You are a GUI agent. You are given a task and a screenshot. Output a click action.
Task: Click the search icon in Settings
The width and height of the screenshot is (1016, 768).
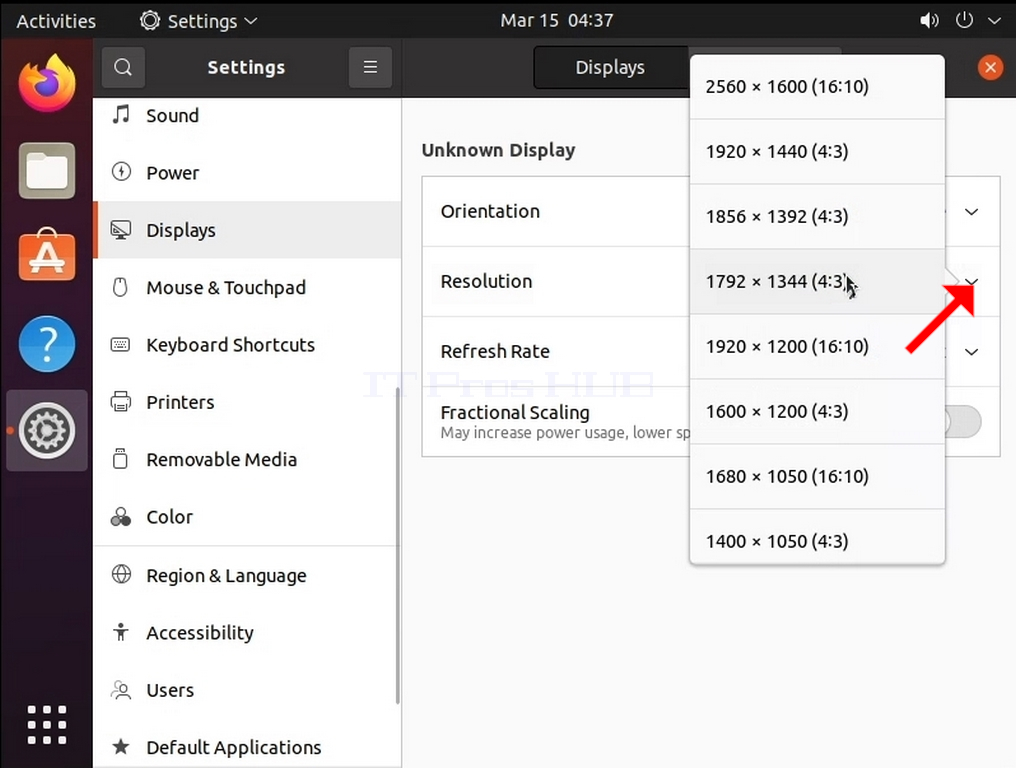pyautogui.click(x=123, y=67)
